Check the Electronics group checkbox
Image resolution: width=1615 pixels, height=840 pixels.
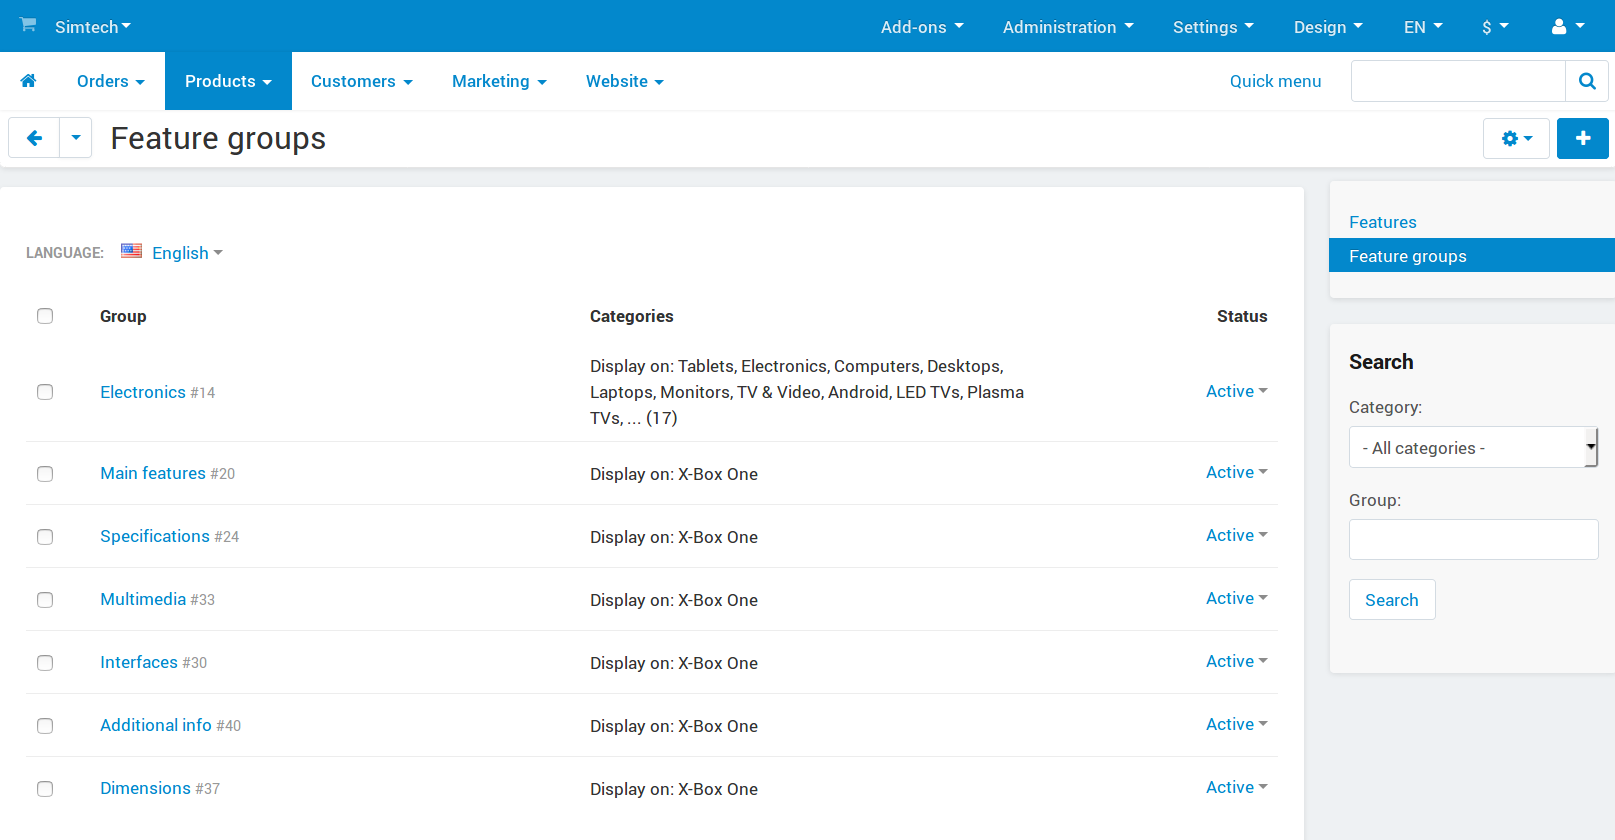point(45,392)
